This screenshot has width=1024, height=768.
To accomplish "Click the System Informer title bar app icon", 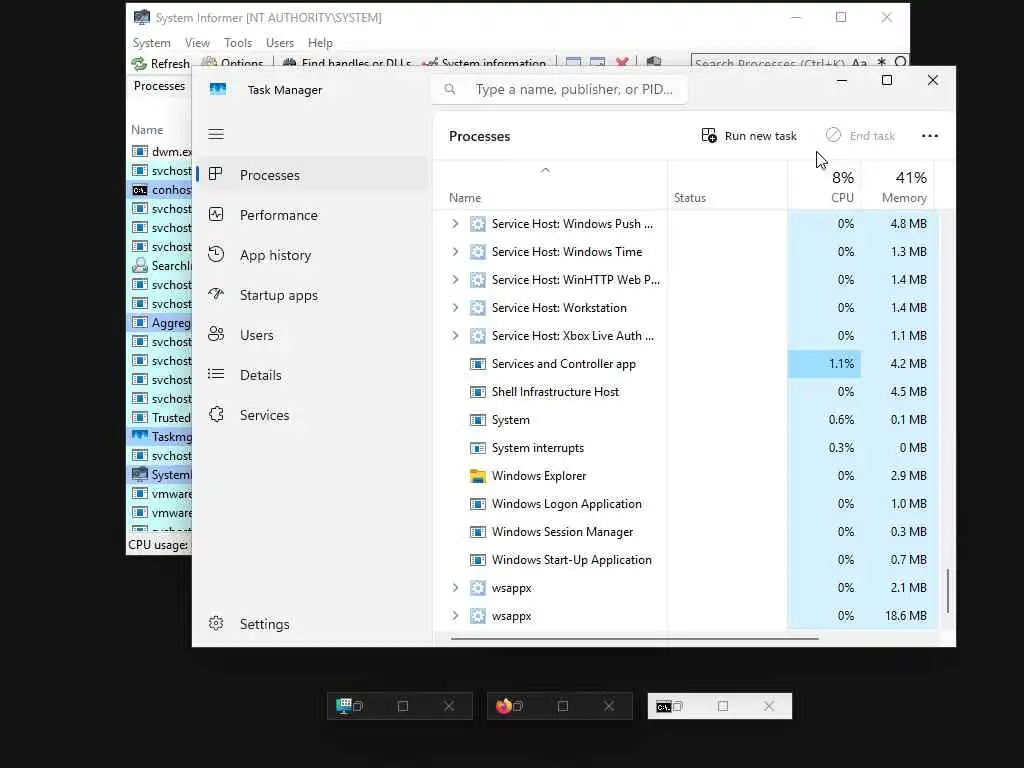I will 142,17.
